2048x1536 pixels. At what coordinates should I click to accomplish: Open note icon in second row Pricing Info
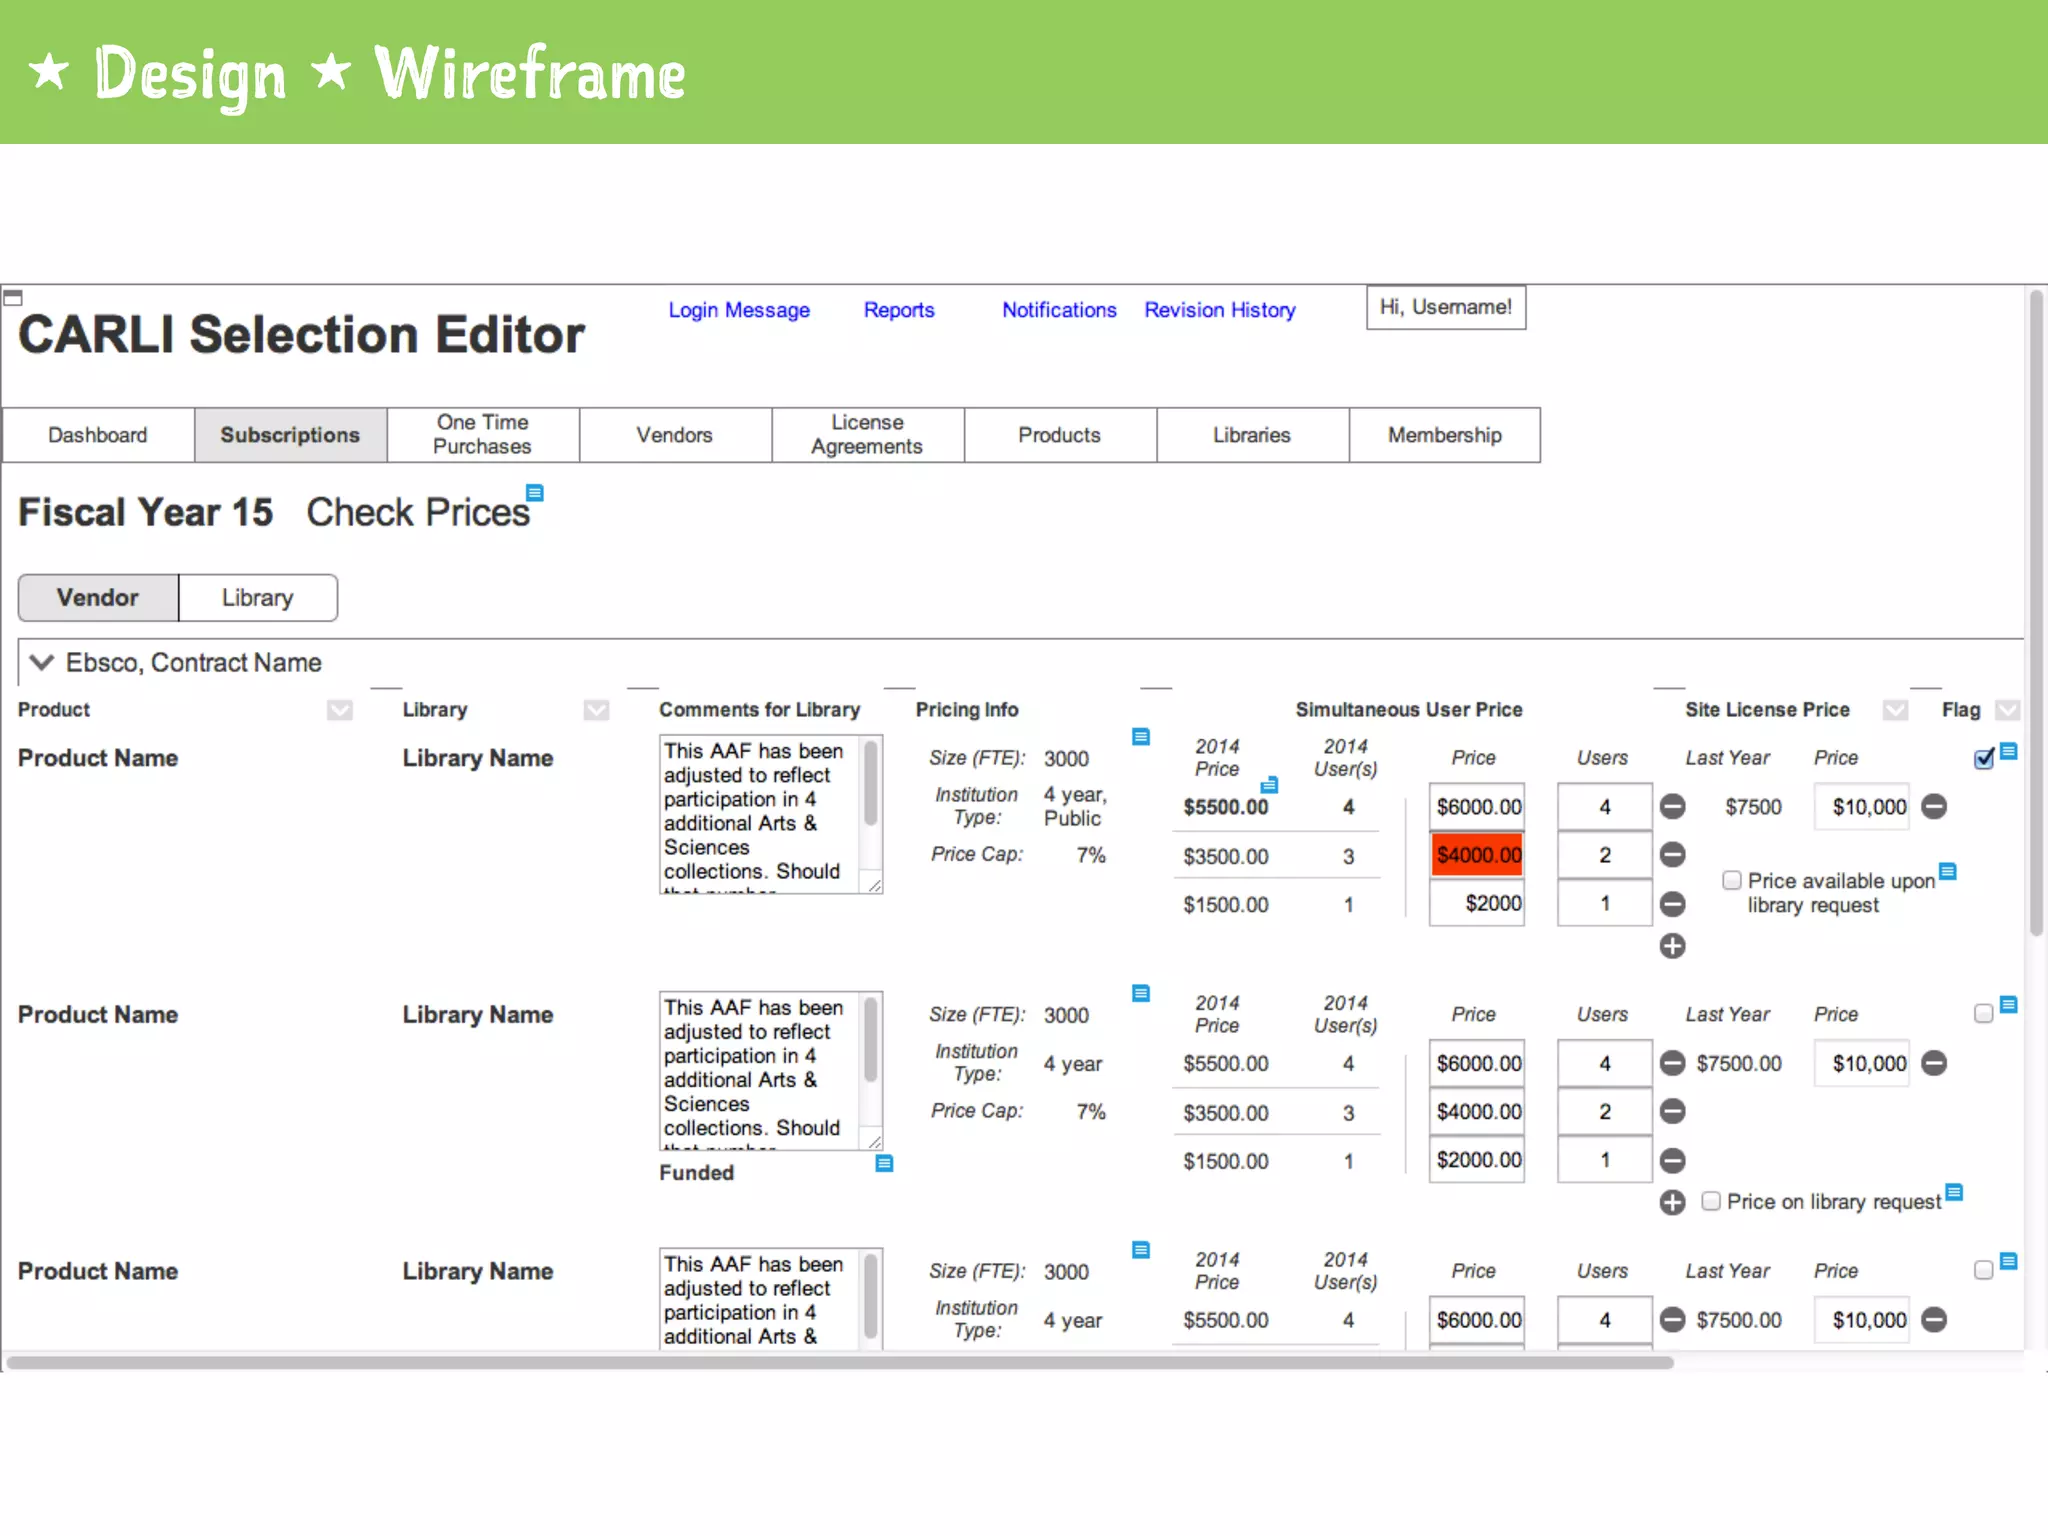[x=1140, y=993]
